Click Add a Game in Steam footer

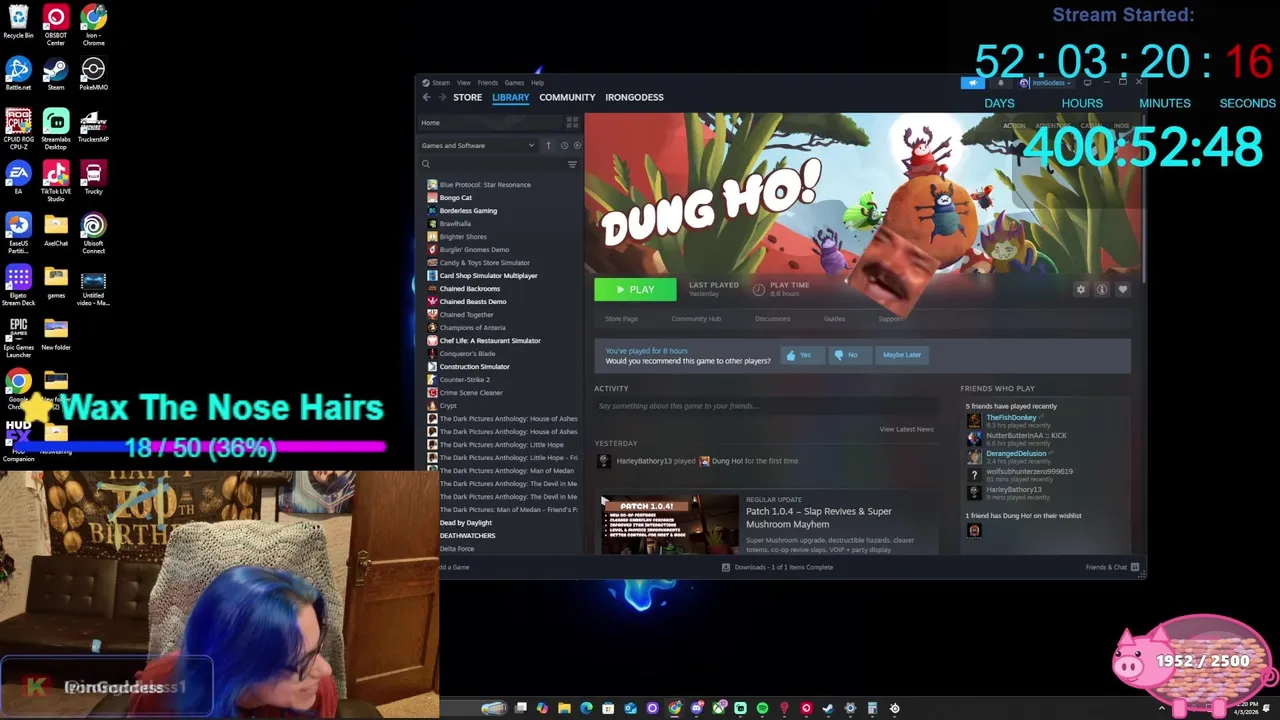click(454, 567)
